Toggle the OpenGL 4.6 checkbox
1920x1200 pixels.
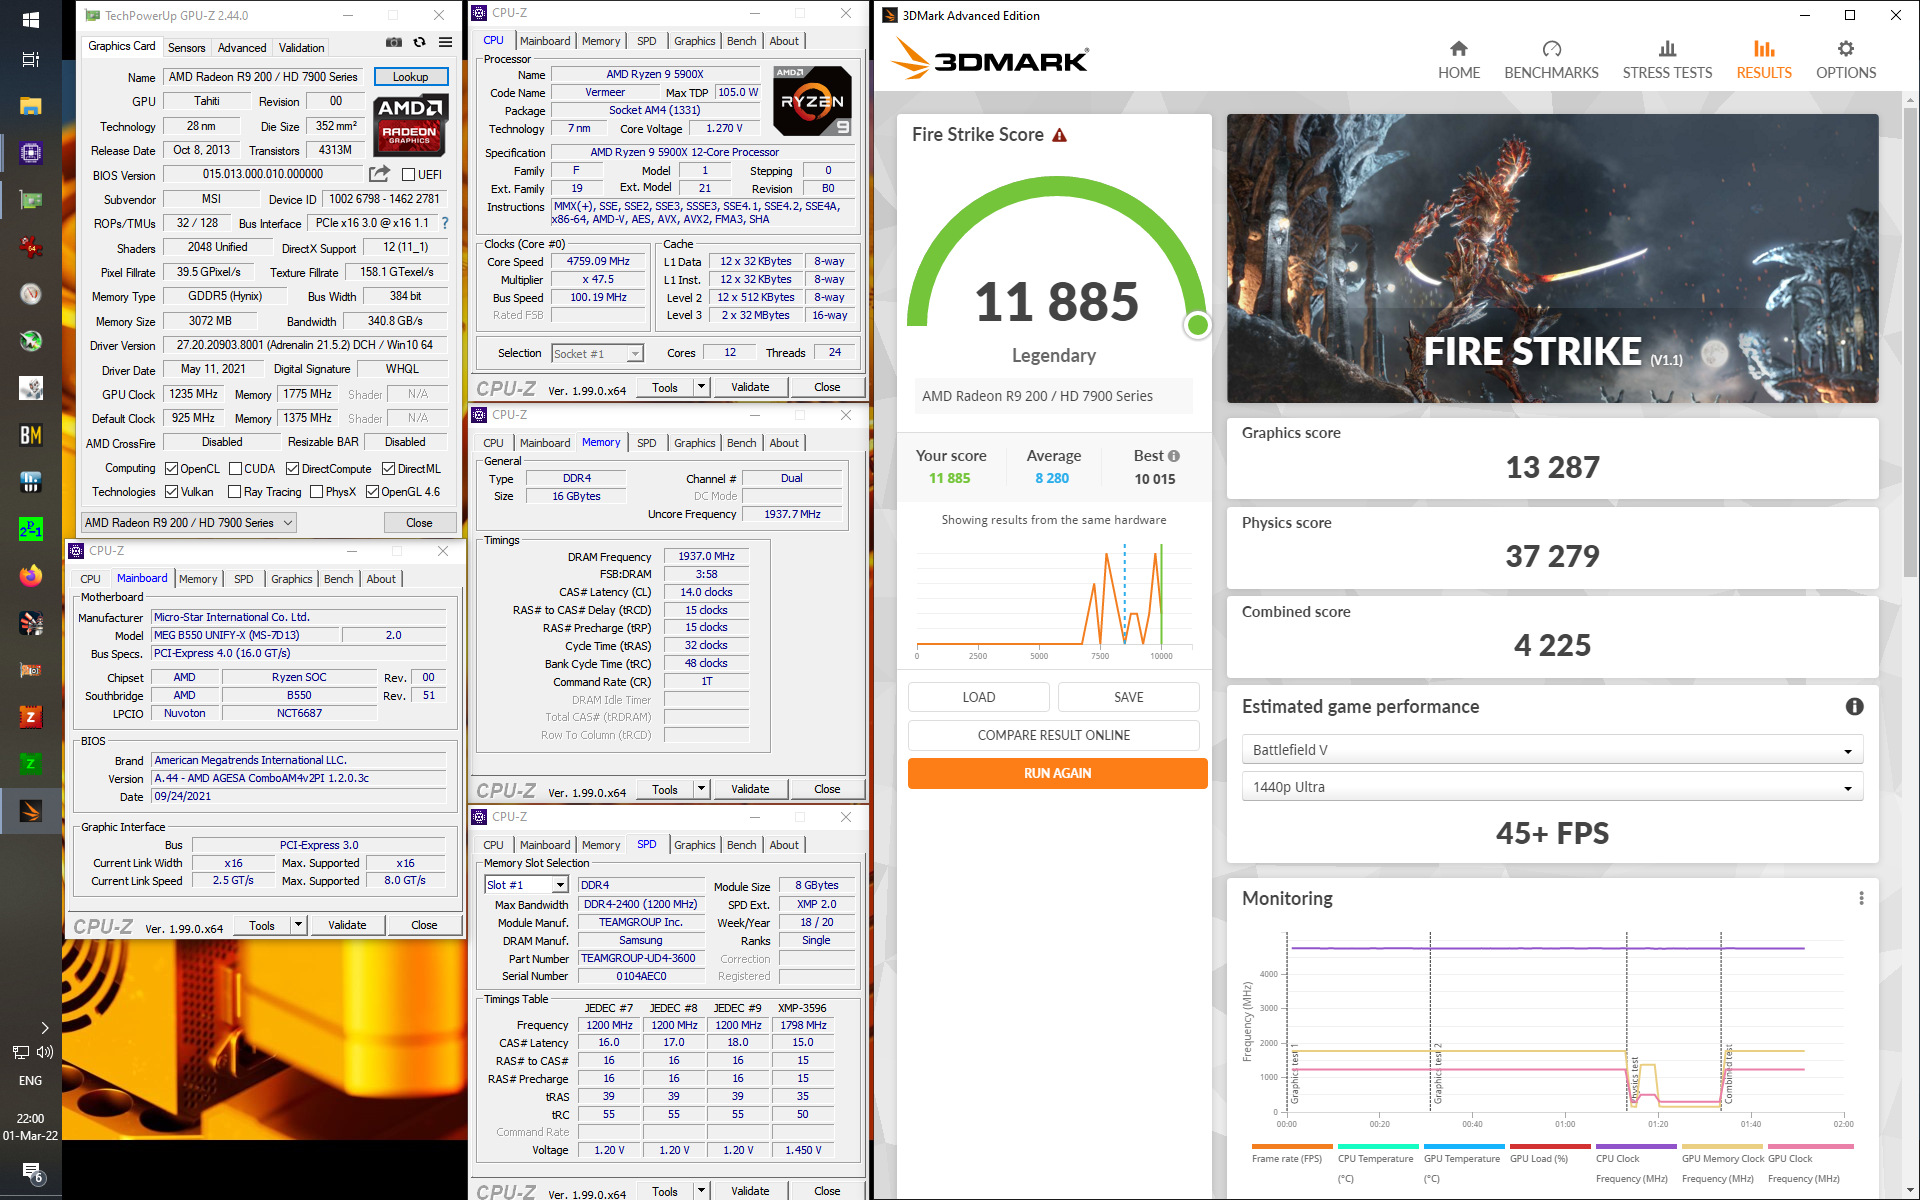point(372,492)
